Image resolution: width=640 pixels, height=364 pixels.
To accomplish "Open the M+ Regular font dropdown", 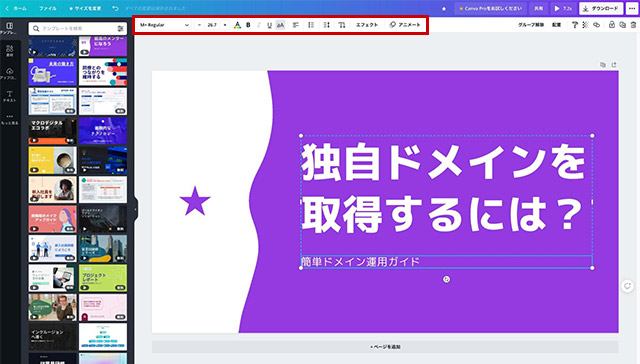I will click(x=164, y=25).
